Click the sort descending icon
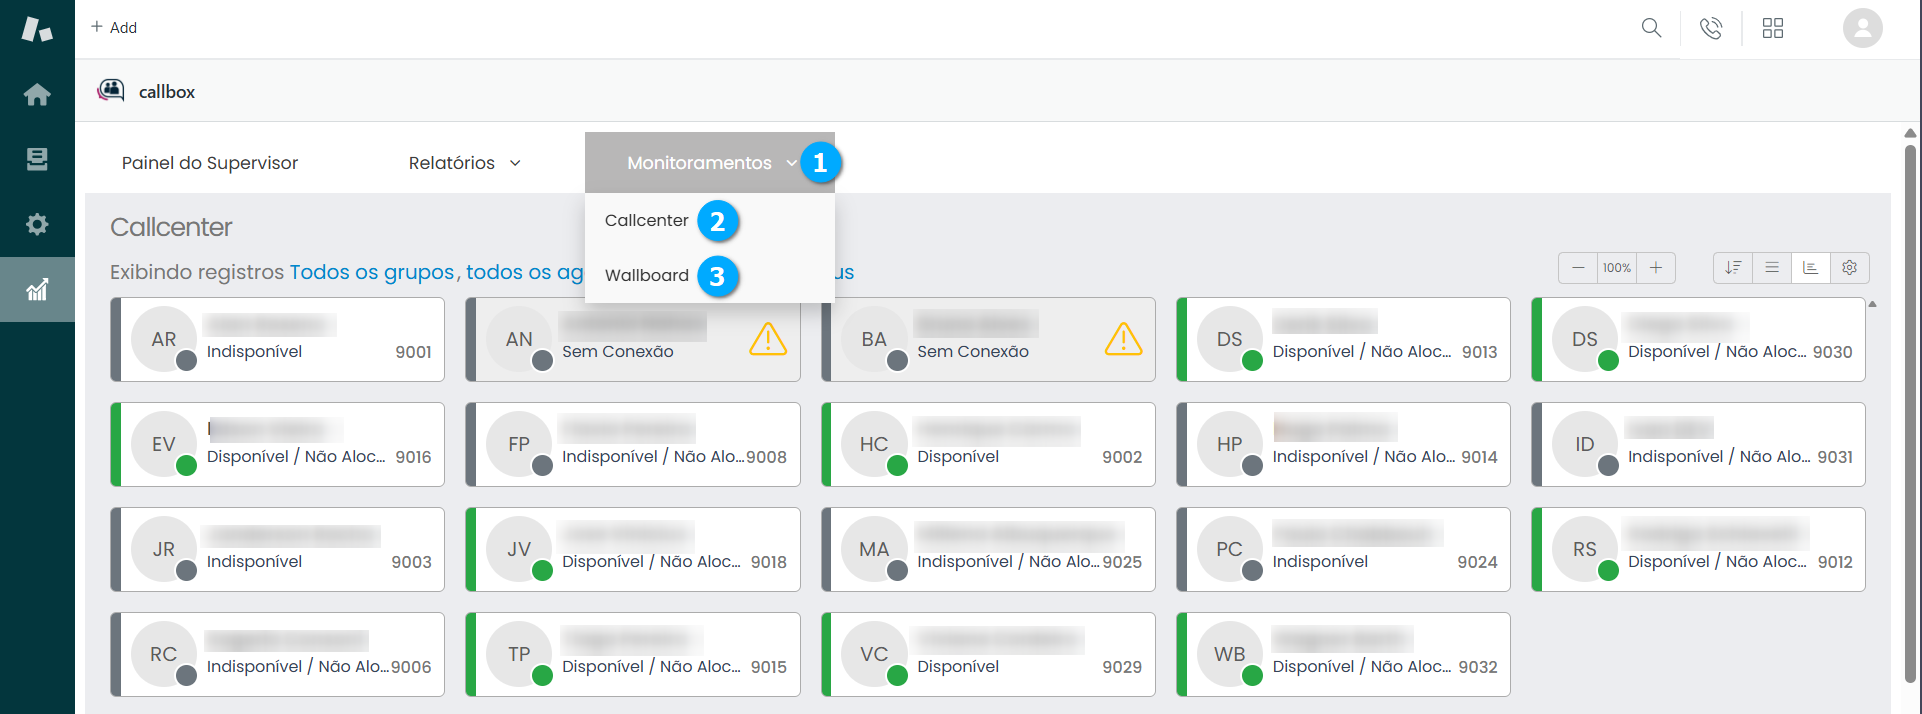 [1733, 268]
